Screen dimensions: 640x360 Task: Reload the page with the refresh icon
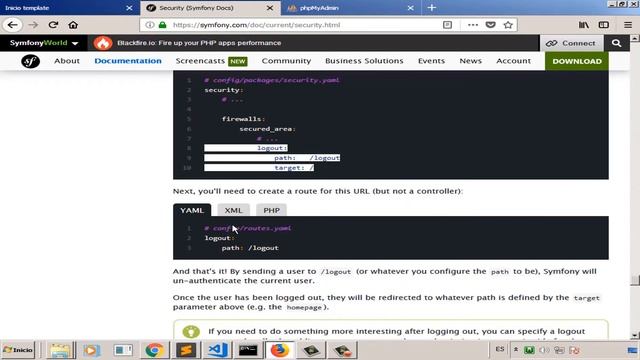[x=53, y=25]
